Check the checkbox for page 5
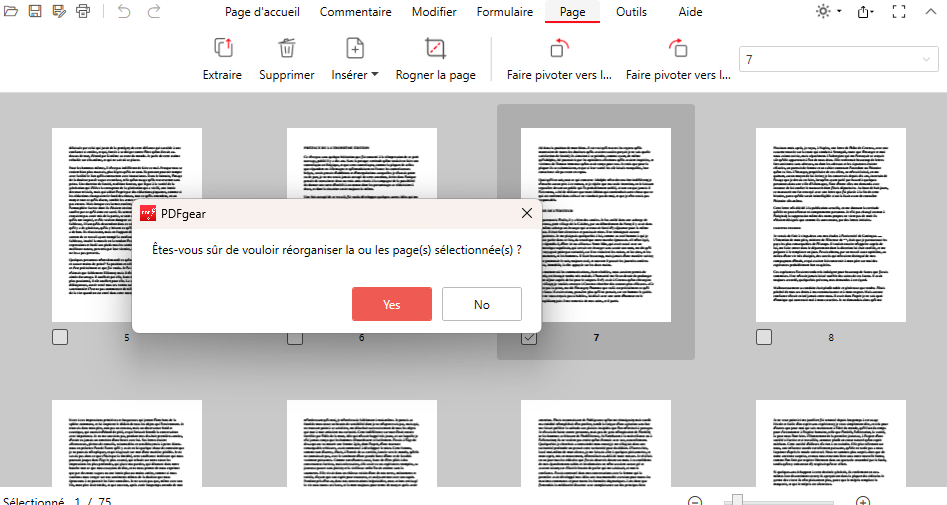Screen dimensions: 947x505 pyautogui.click(x=60, y=337)
